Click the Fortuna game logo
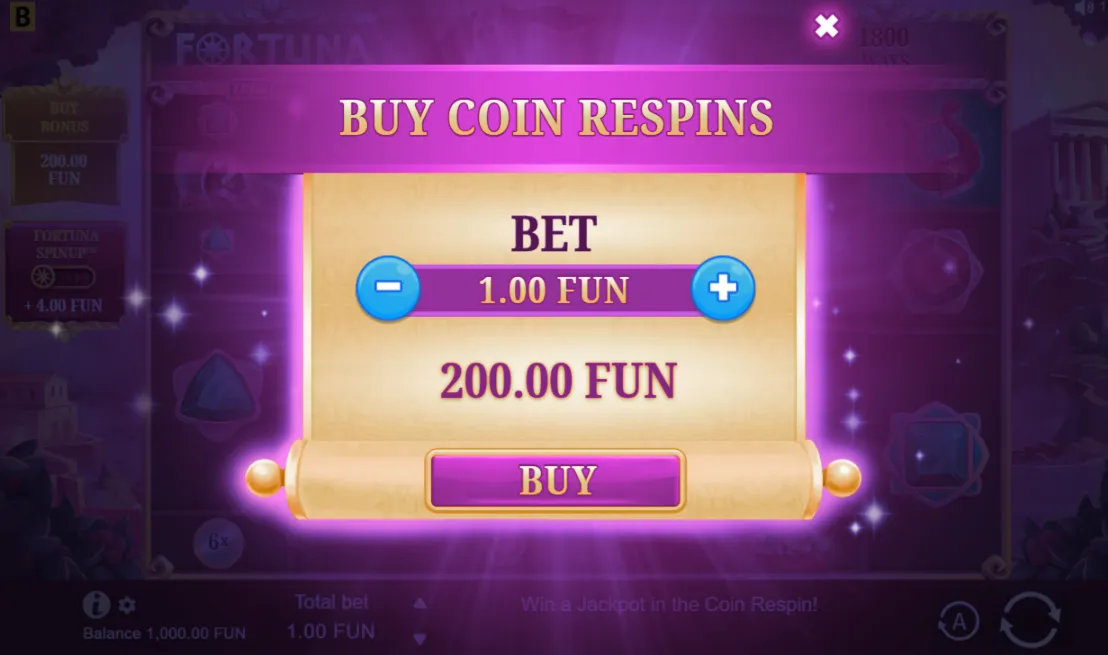The height and width of the screenshot is (655, 1108). coord(272,49)
